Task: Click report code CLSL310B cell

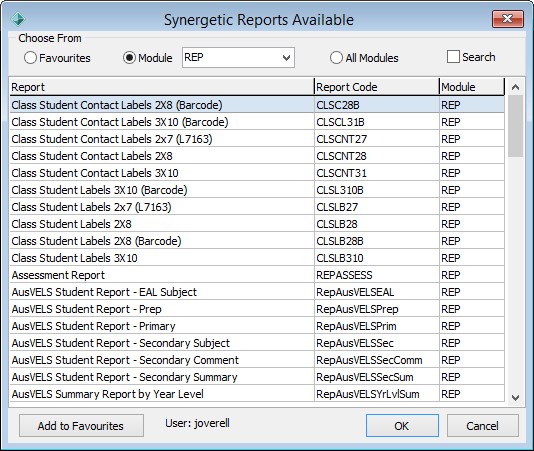Action: click(377, 190)
